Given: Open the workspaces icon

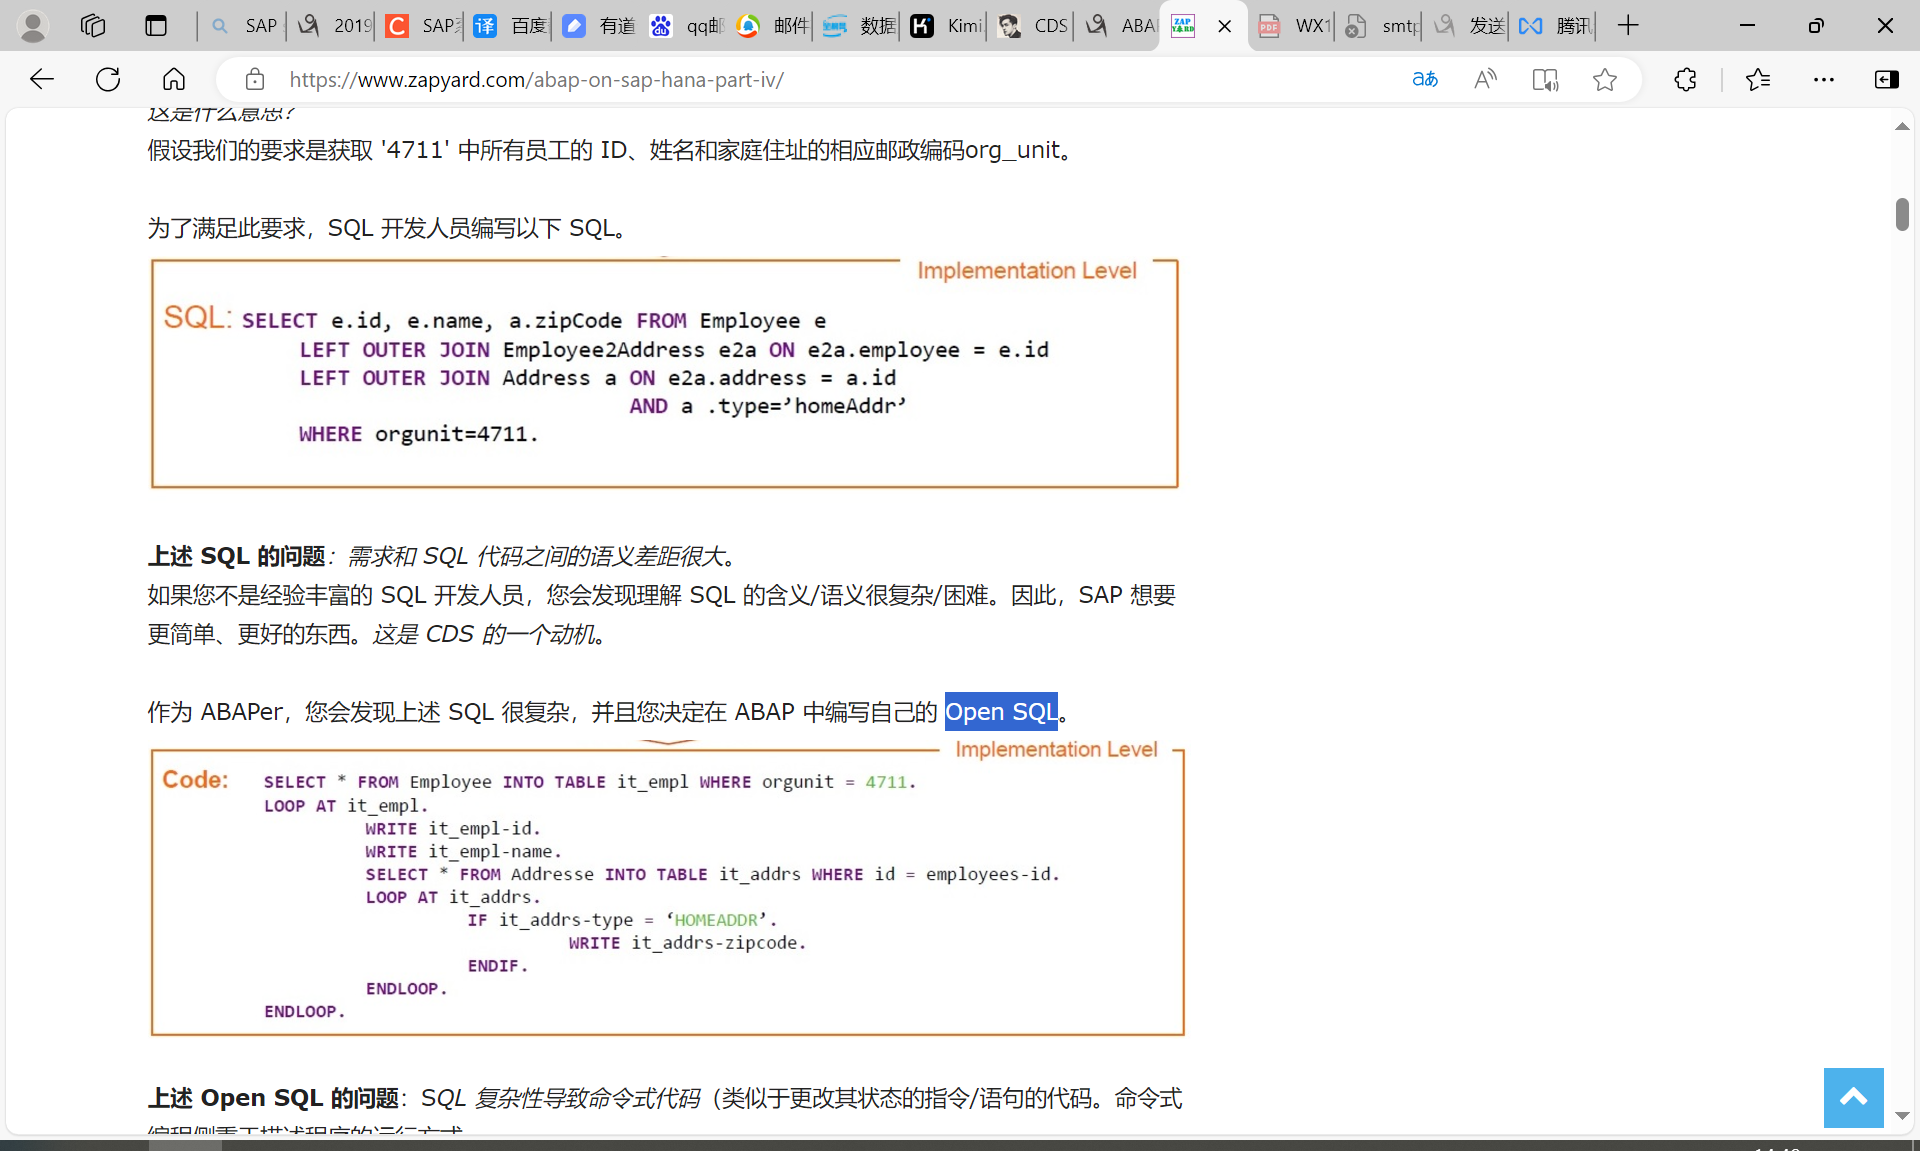Looking at the screenshot, I should [x=93, y=26].
